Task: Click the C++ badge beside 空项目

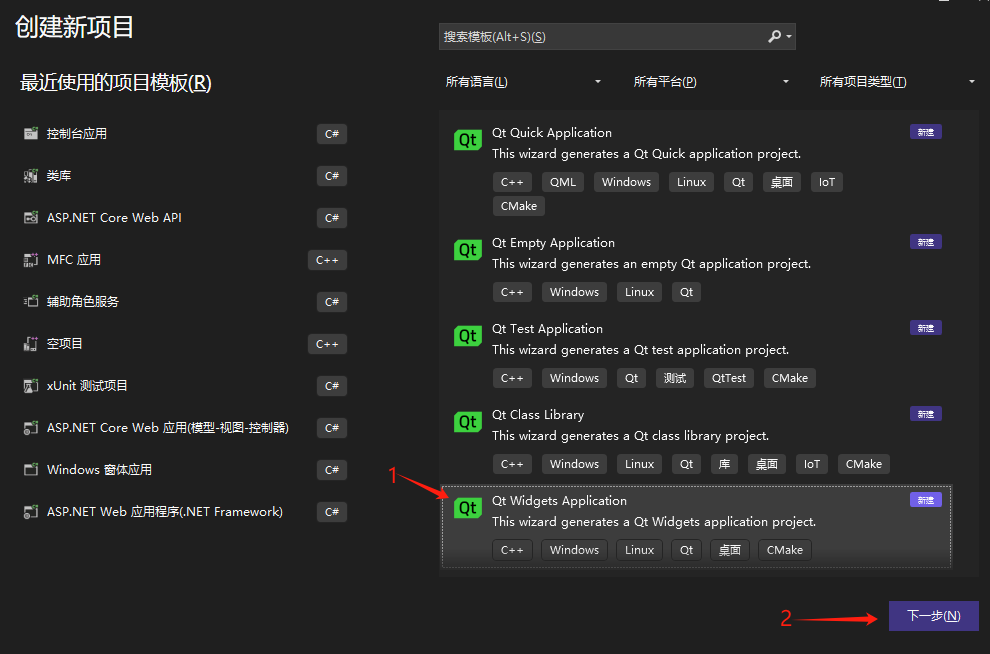Action: pos(327,344)
